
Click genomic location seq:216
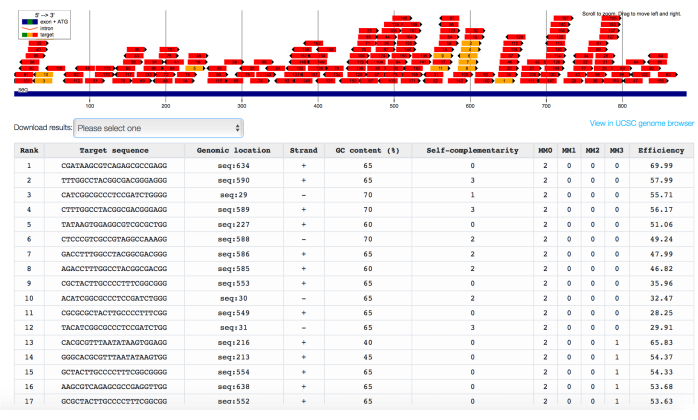click(233, 343)
